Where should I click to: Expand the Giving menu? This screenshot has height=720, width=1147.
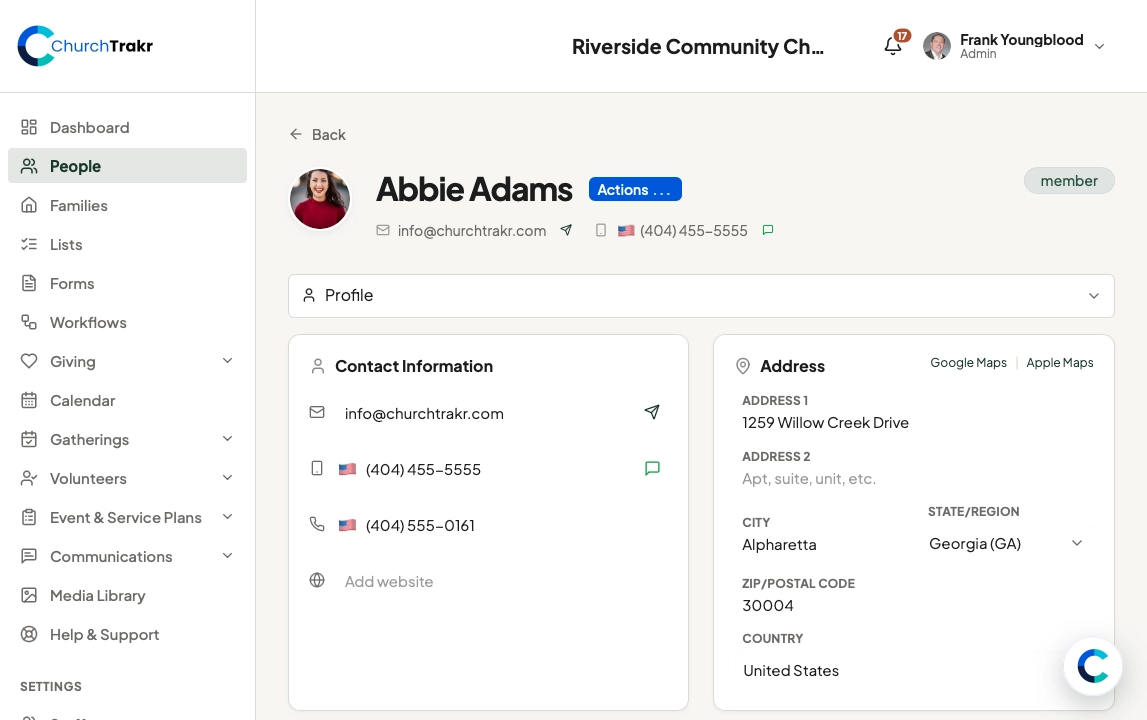(x=127, y=361)
